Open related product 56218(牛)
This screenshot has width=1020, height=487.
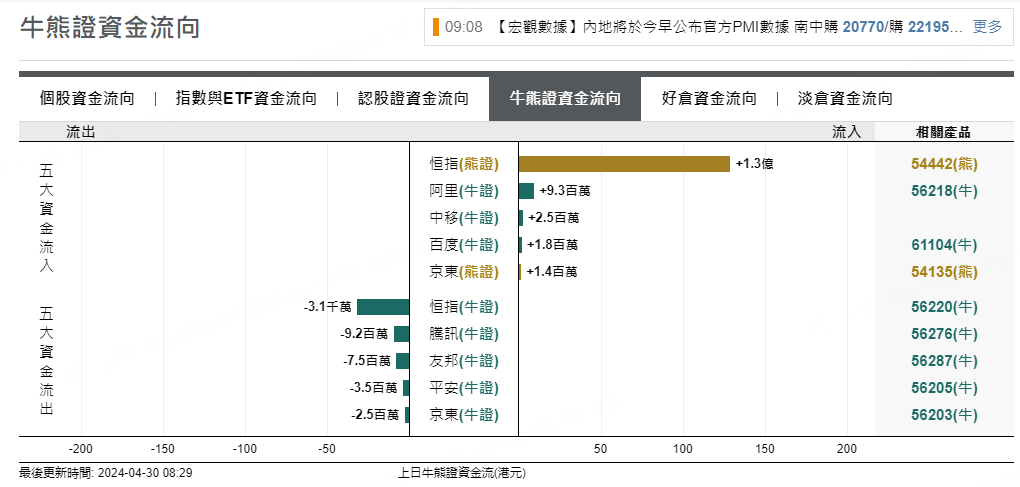[945, 191]
